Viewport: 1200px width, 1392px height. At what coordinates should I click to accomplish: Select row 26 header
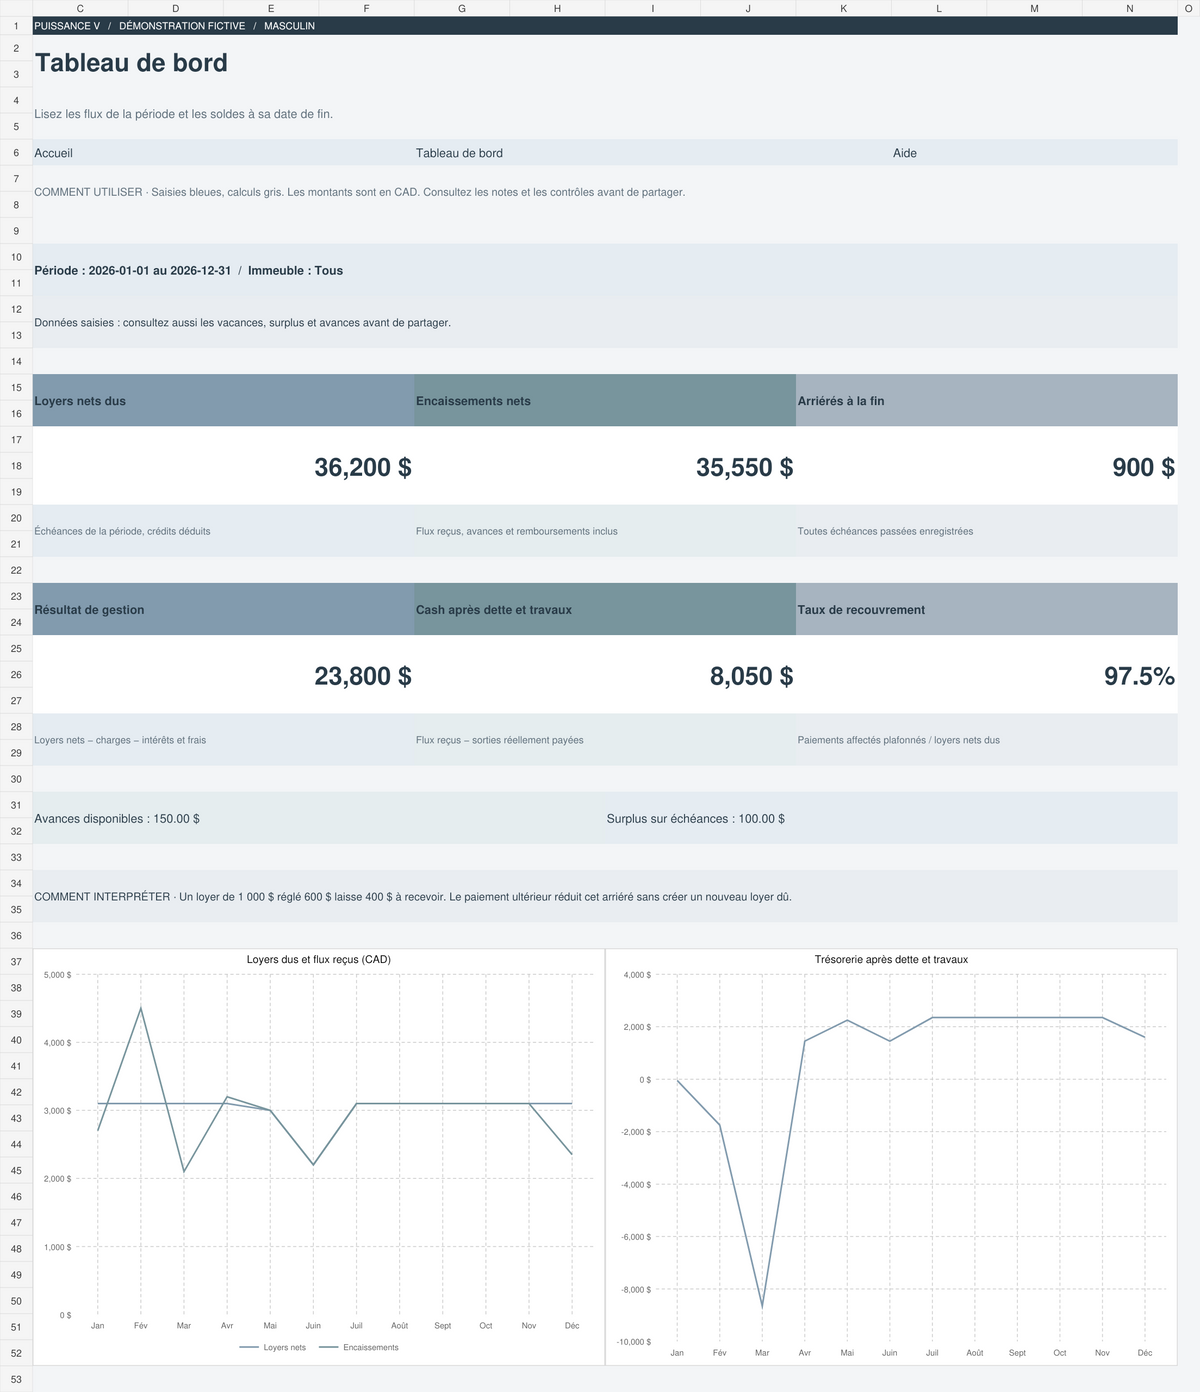click(x=16, y=675)
